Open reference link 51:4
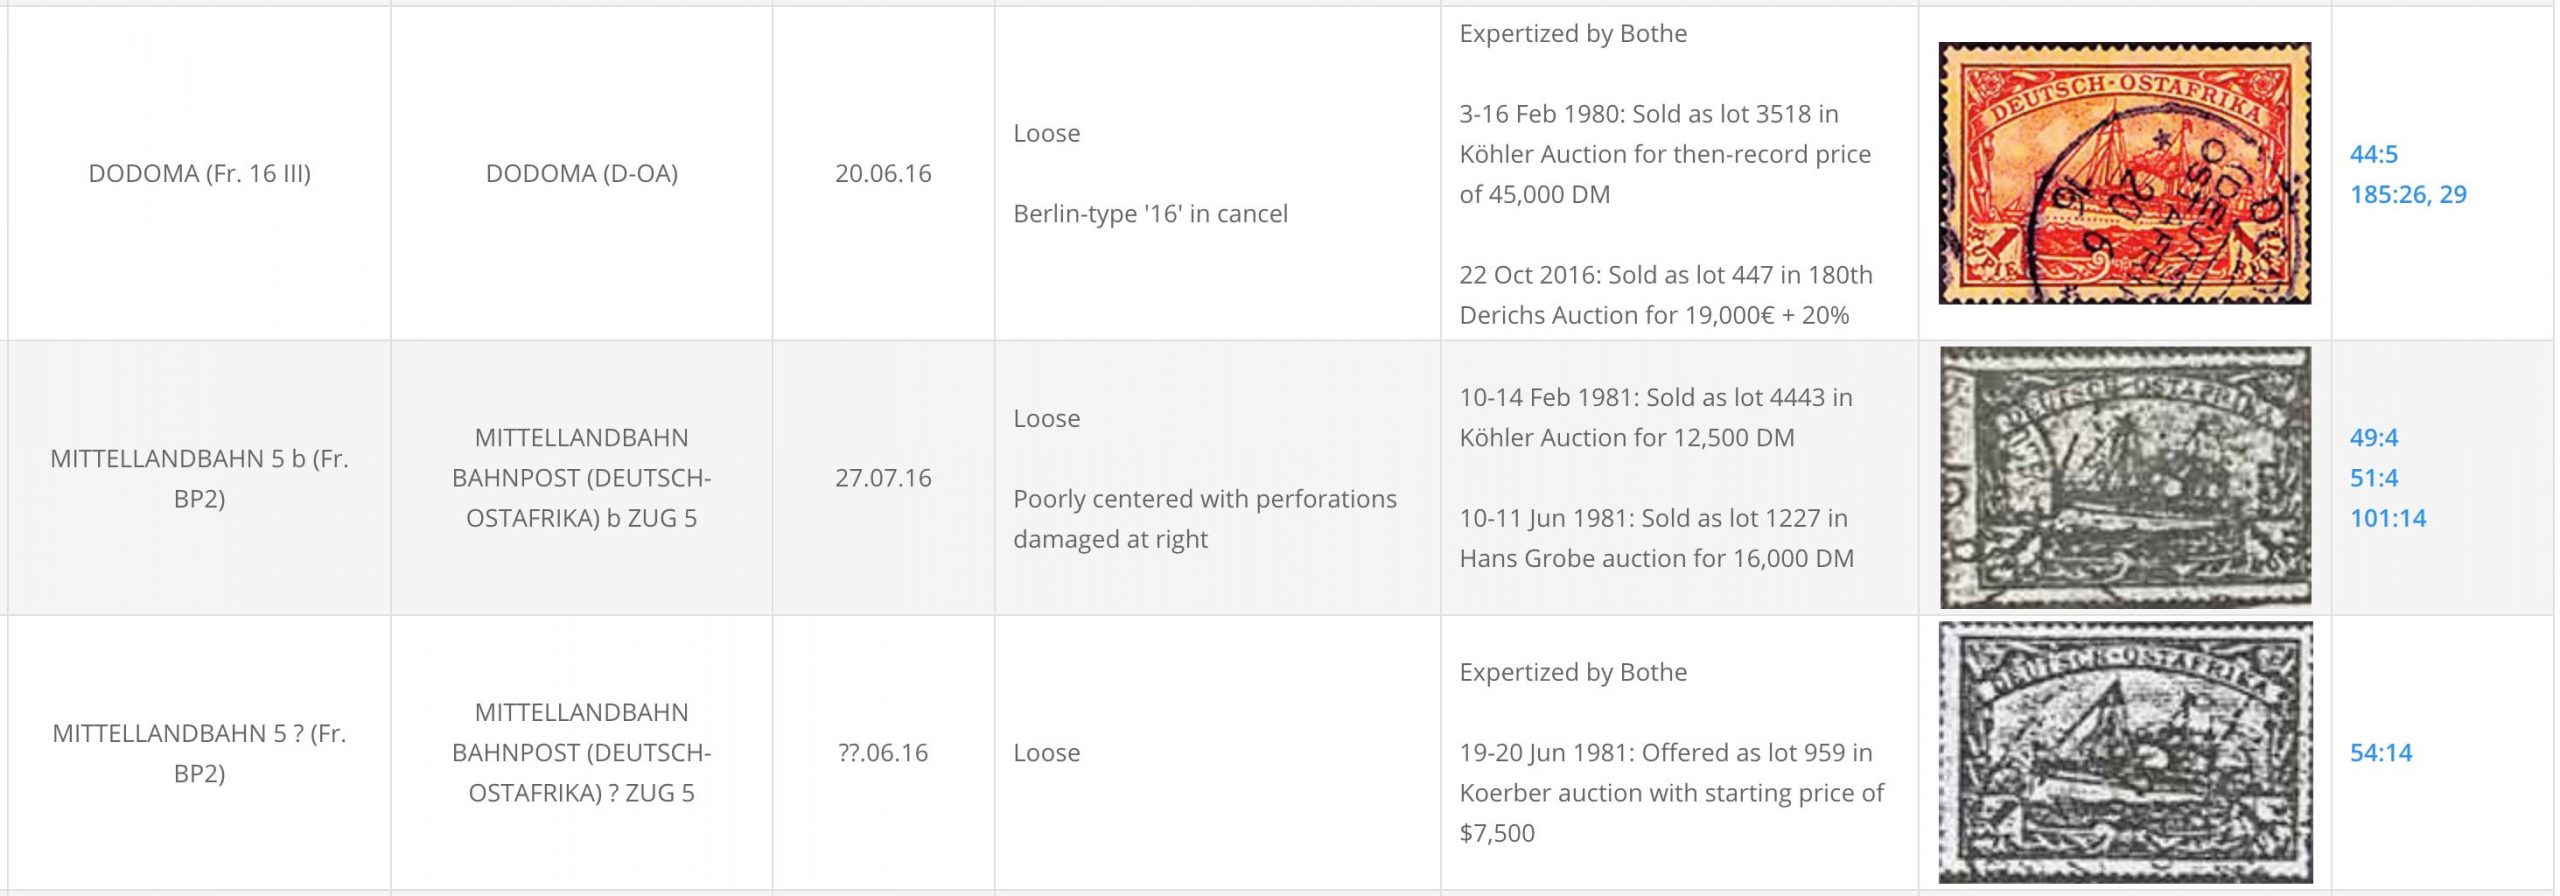The height and width of the screenshot is (896, 2560). pos(2373,478)
